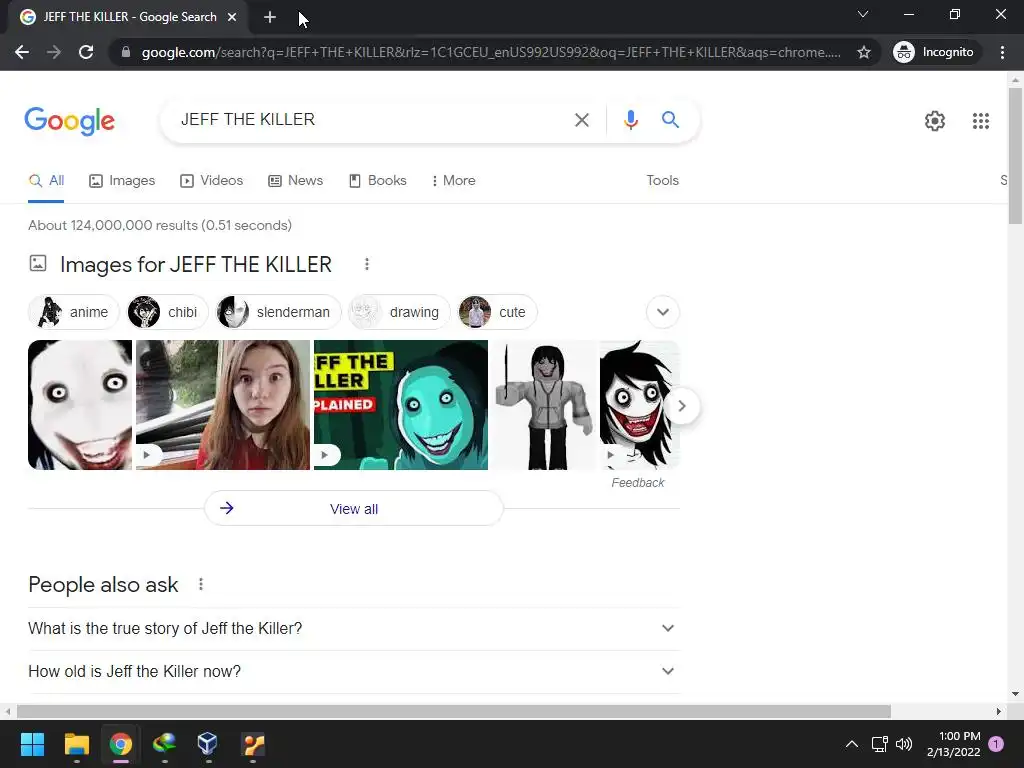Open the tab search chevron in the title bar
The width and height of the screenshot is (1024, 768).
863,14
